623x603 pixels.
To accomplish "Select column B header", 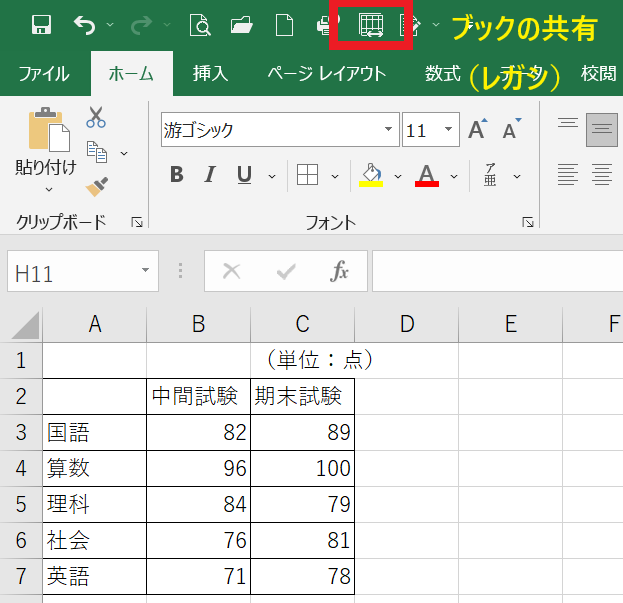I will (x=199, y=324).
